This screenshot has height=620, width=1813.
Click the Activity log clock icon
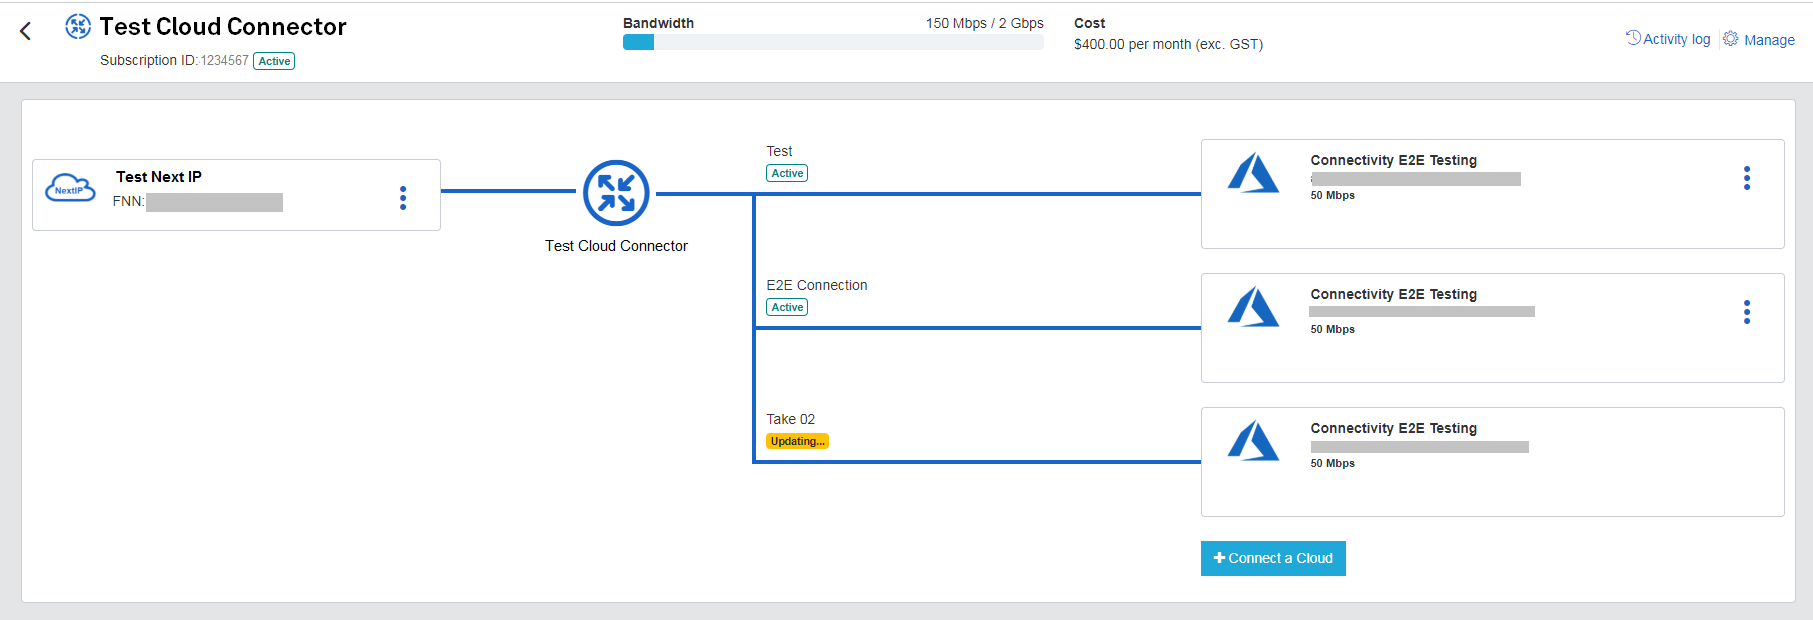click(x=1633, y=38)
